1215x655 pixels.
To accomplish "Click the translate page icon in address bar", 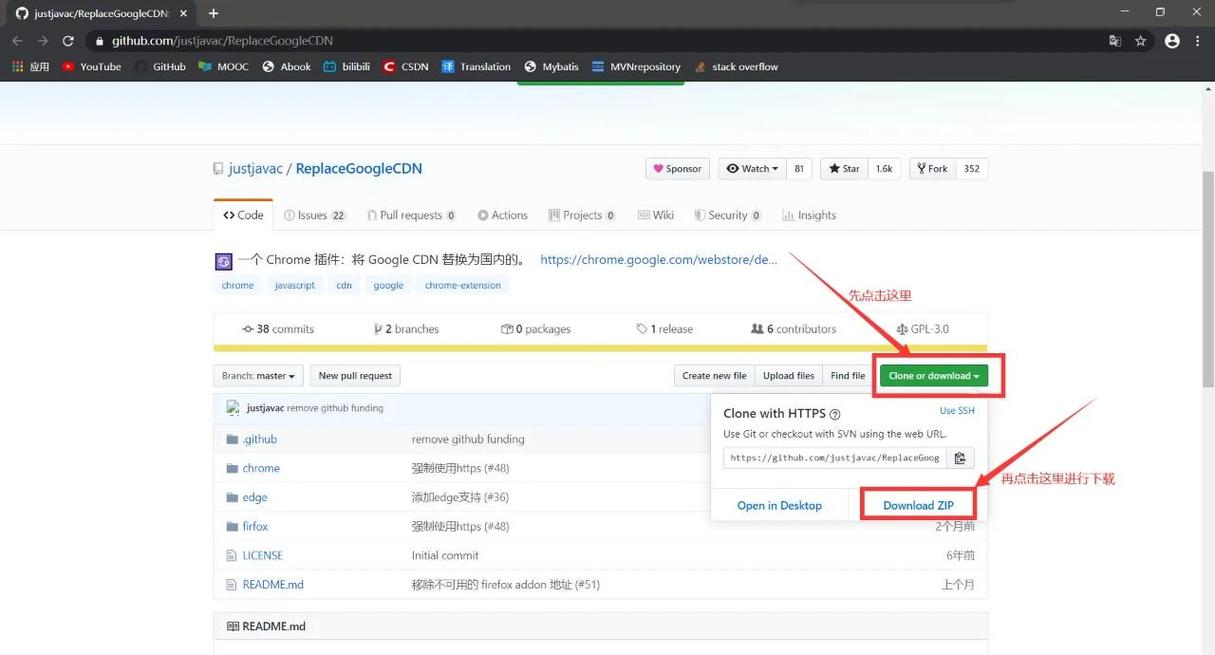I will 1115,41.
